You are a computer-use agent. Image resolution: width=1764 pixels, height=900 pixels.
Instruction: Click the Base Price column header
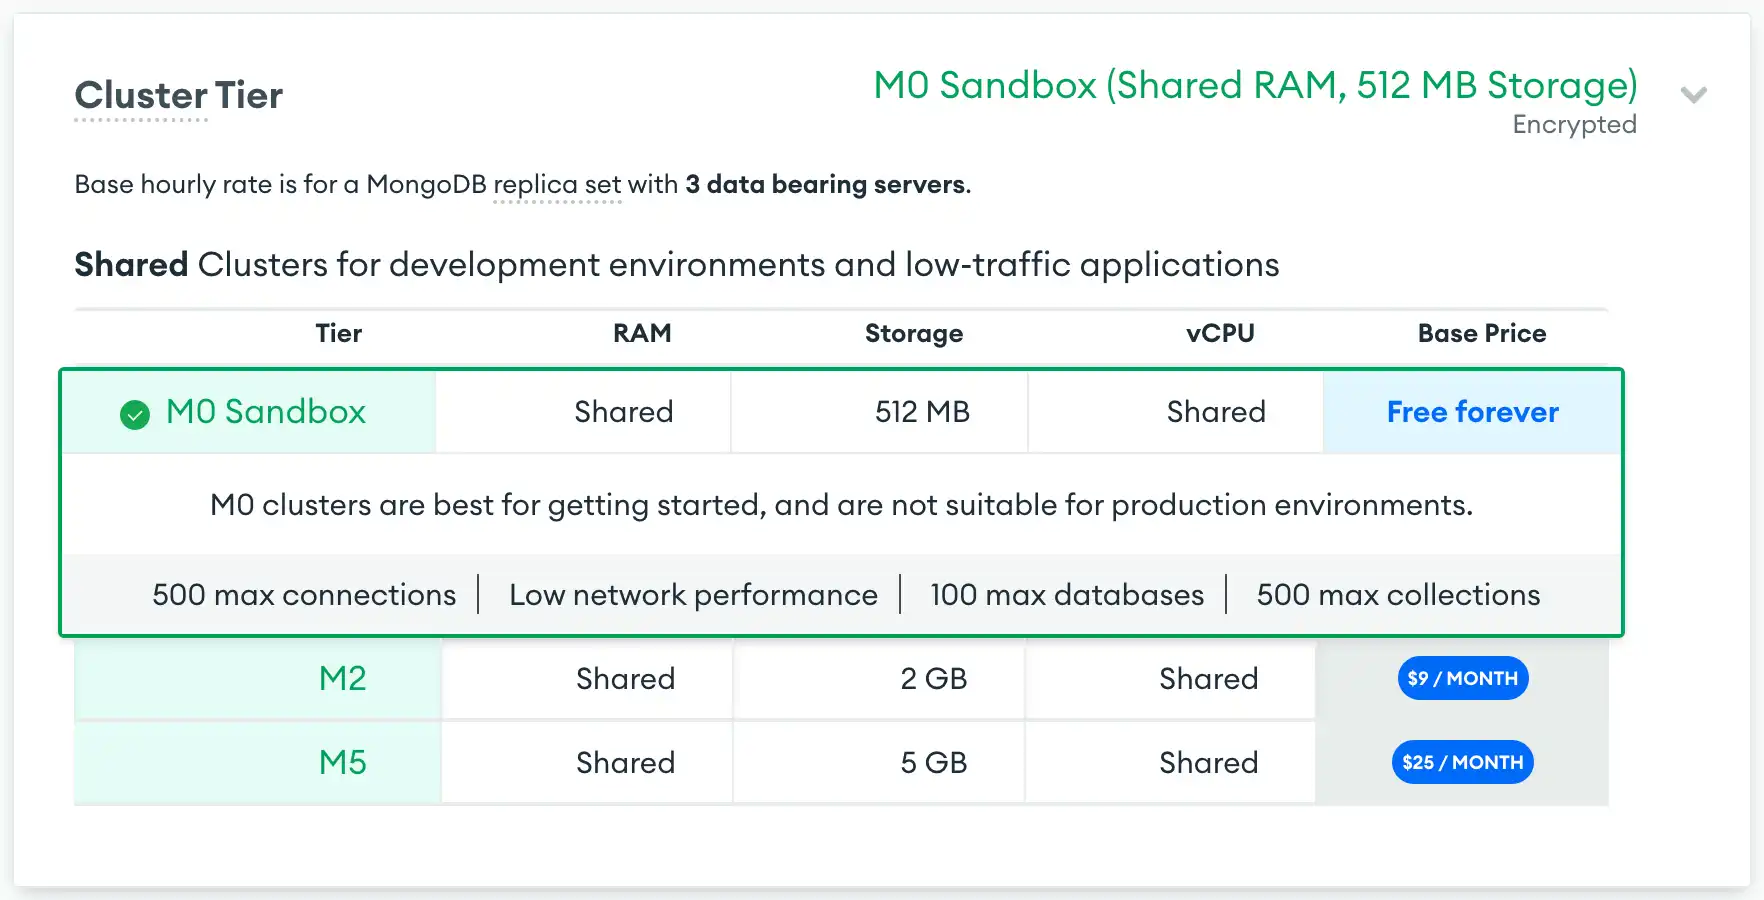point(1481,334)
